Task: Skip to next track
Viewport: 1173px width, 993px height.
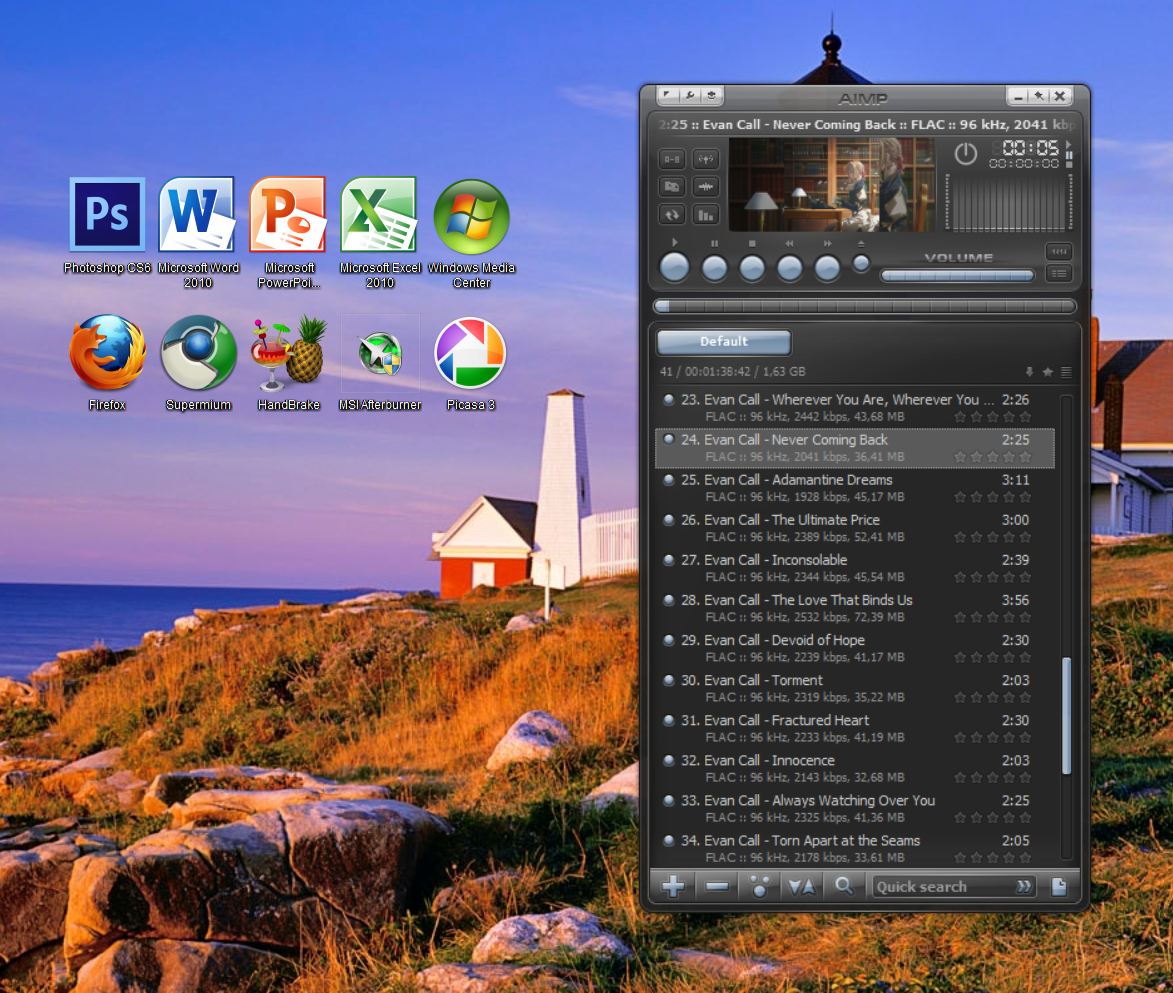Action: 827,268
